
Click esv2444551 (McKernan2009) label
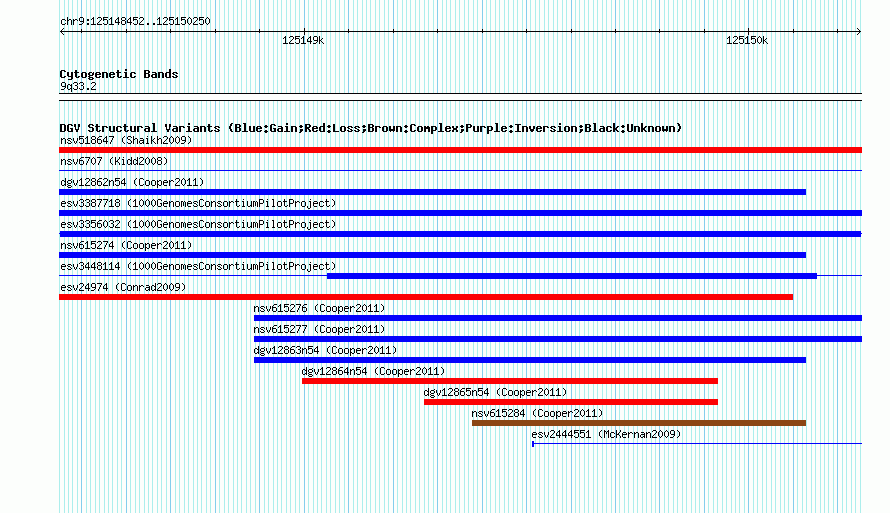tap(606, 434)
